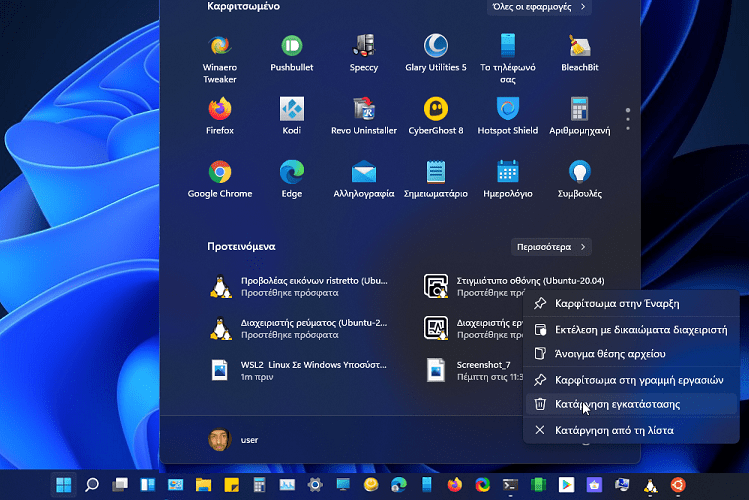The image size is (749, 500).
Task: Open Settings gear on taskbar
Action: [x=315, y=485]
